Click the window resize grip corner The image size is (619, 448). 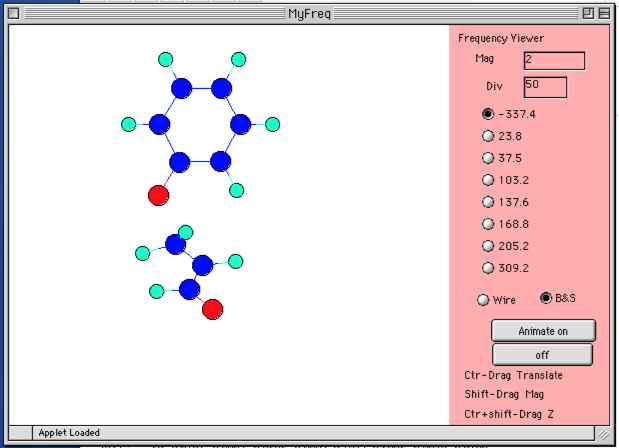click(603, 434)
